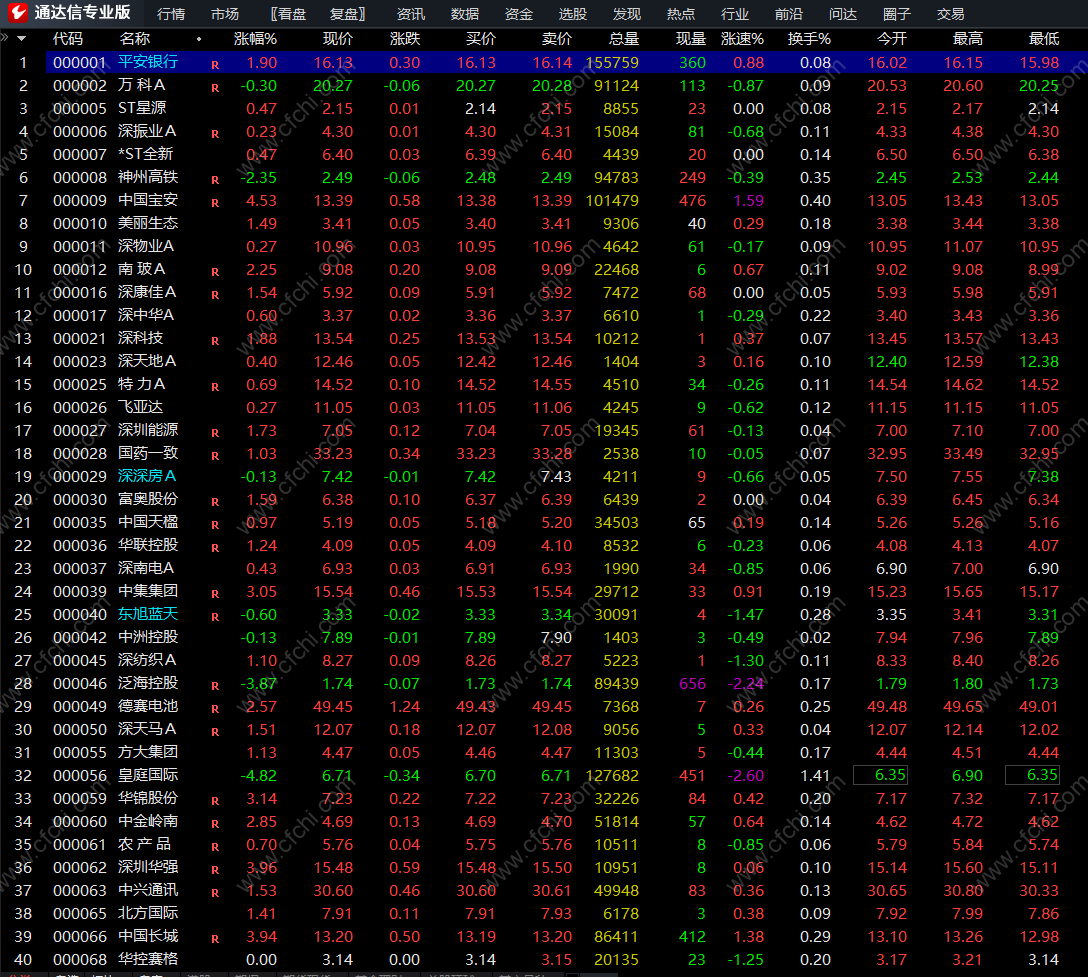1088x977 pixels.
Task: Open the 资讯 menu
Action: [x=411, y=14]
